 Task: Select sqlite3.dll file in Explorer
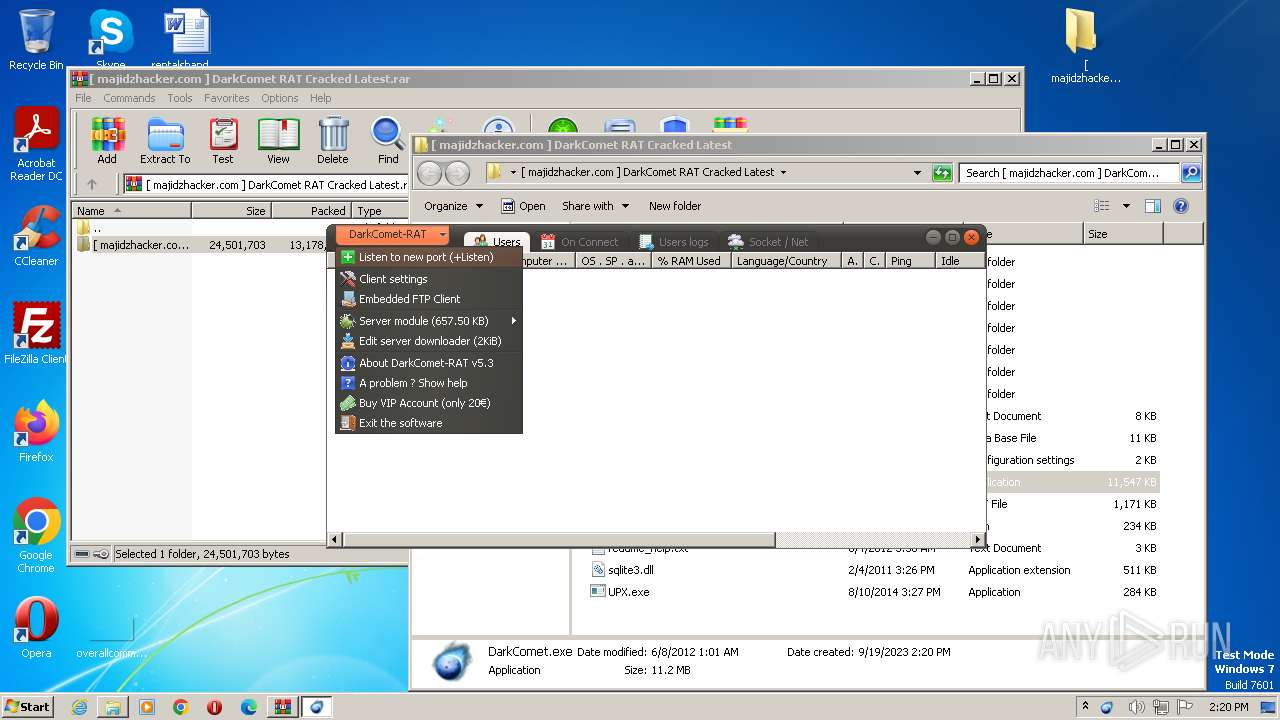[630, 570]
